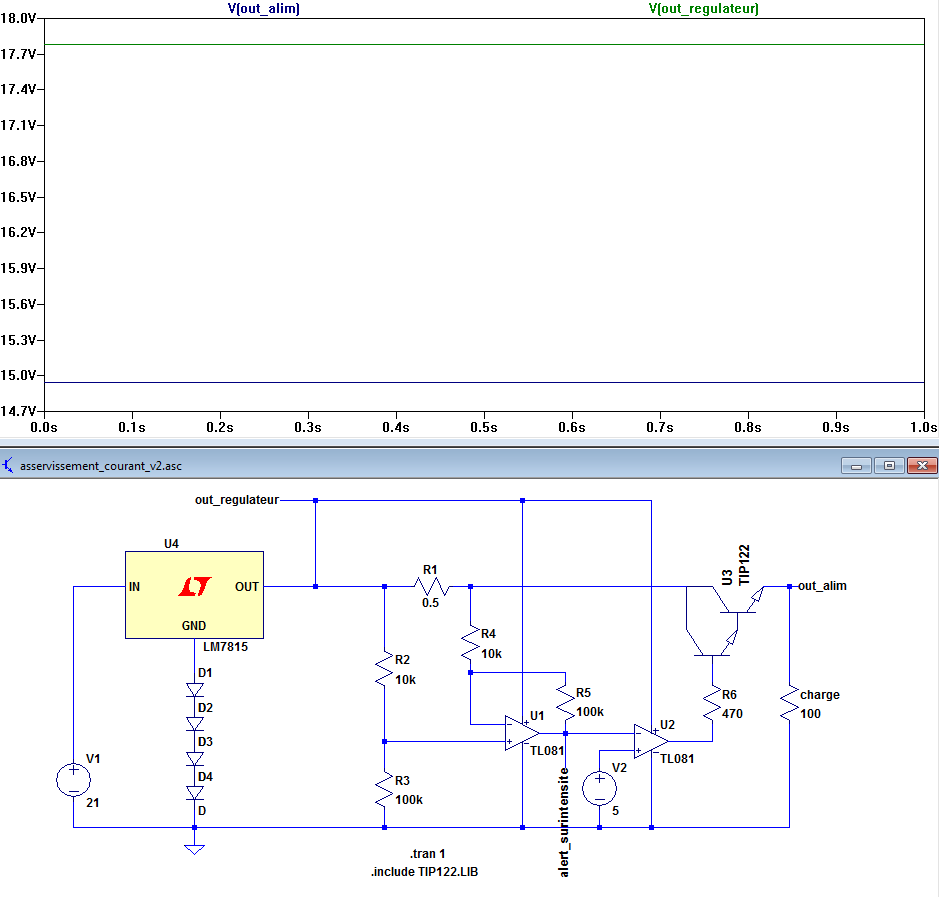Minimize the asservissement_courant_v2.asc window
This screenshot has width=939, height=897.
(856, 466)
